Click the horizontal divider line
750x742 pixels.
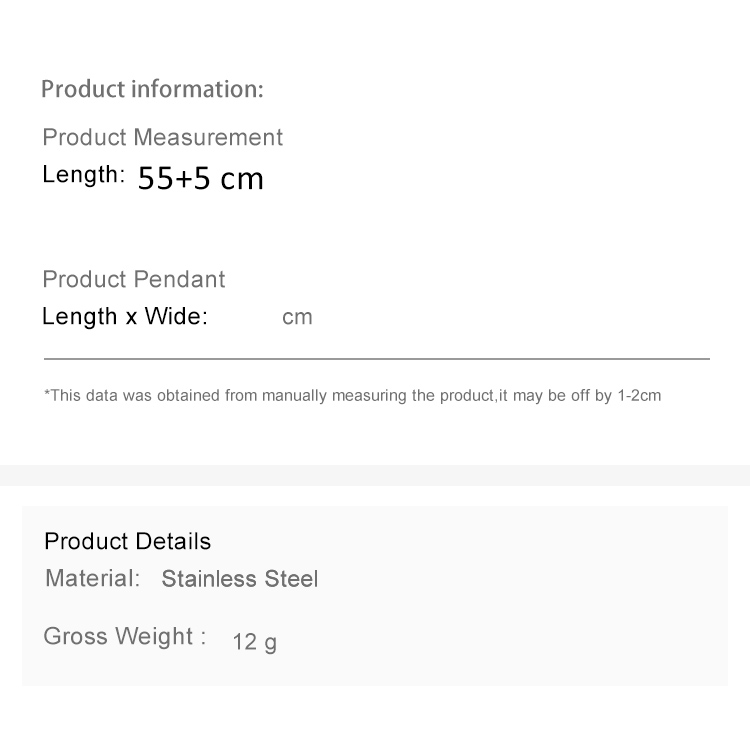pyautogui.click(x=377, y=358)
